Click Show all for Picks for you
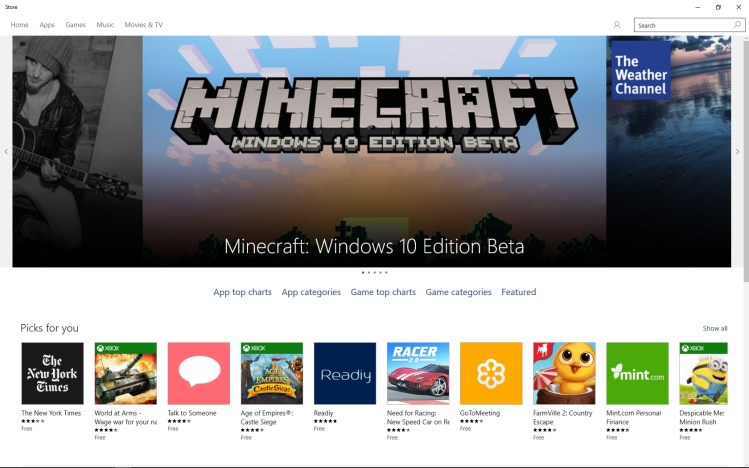 715,328
